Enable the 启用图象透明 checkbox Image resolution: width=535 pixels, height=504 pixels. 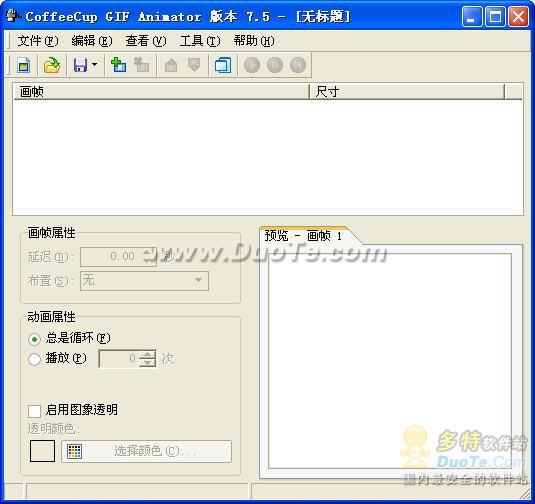pos(34,411)
